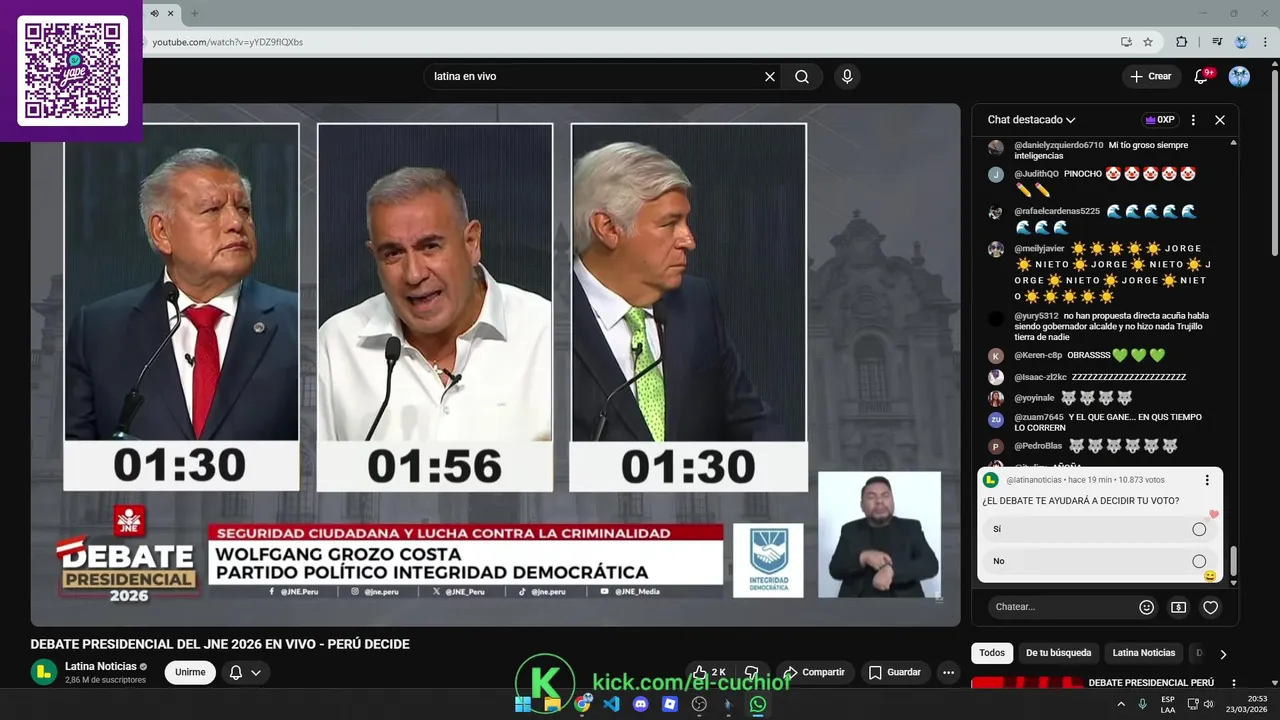Open a new browser tab
The height and width of the screenshot is (720, 1280).
[194, 13]
